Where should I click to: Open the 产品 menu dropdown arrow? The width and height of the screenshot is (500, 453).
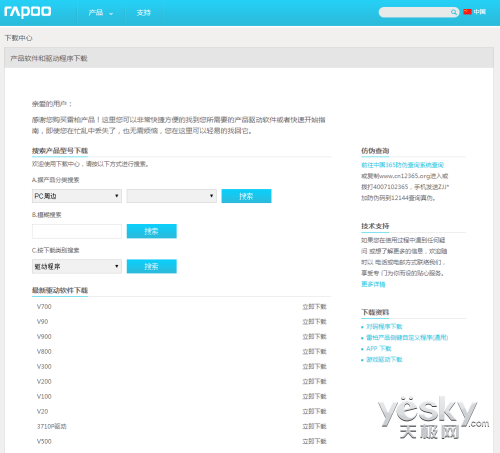[x=111, y=14]
